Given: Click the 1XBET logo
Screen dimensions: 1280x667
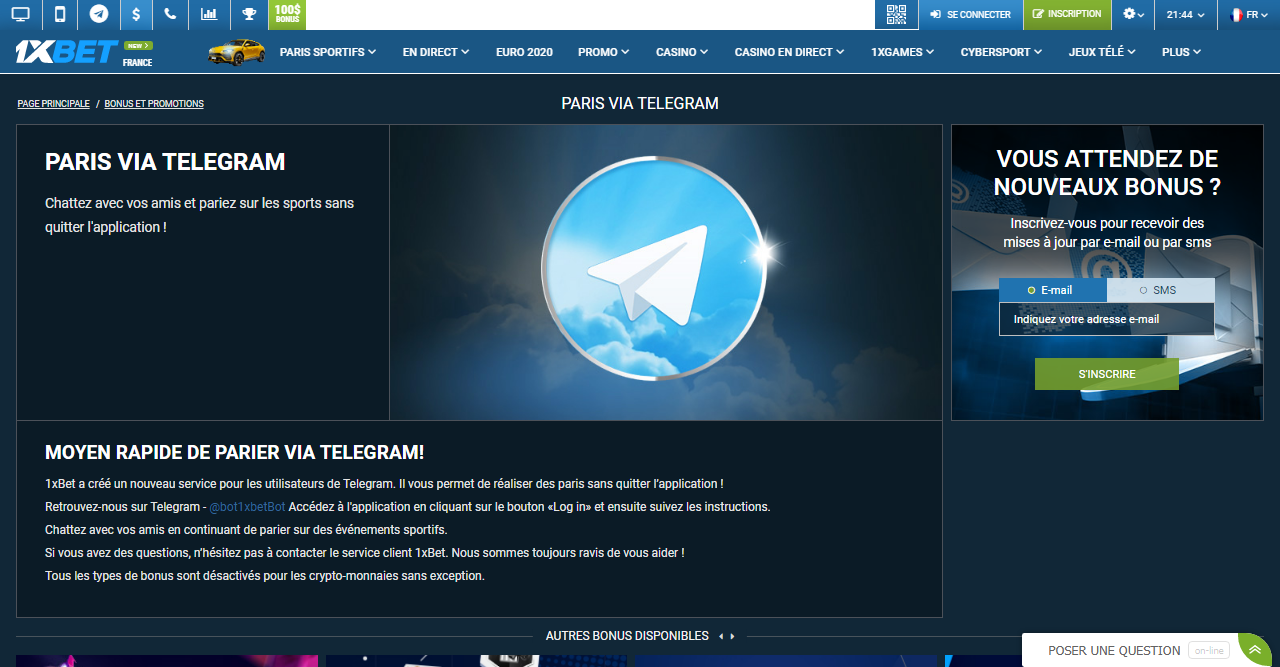Looking at the screenshot, I should coord(66,52).
